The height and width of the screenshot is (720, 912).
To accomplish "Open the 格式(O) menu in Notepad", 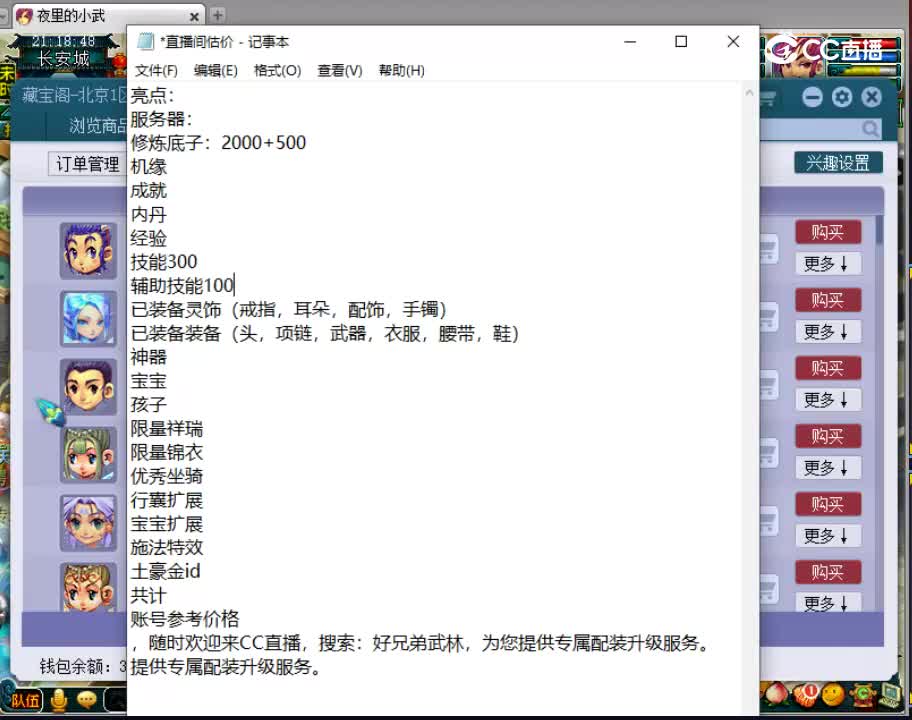I will (277, 70).
